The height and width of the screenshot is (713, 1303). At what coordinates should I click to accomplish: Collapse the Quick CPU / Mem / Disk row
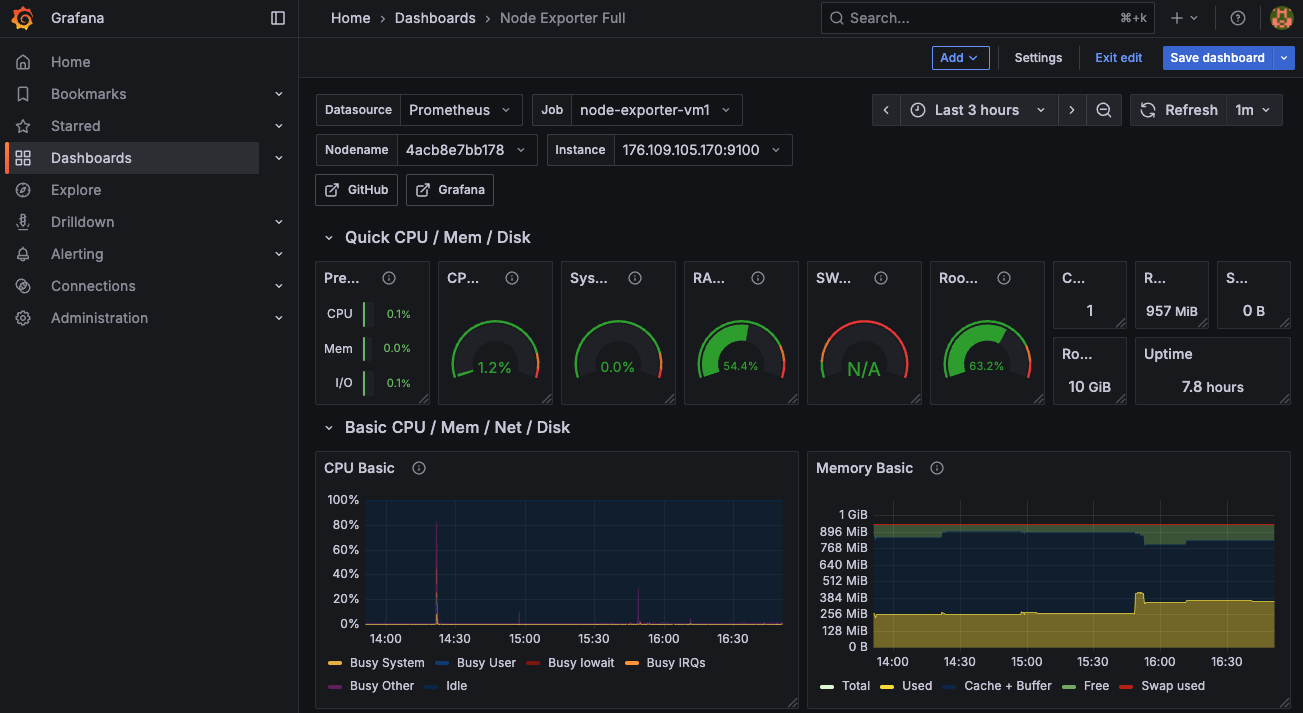[329, 237]
